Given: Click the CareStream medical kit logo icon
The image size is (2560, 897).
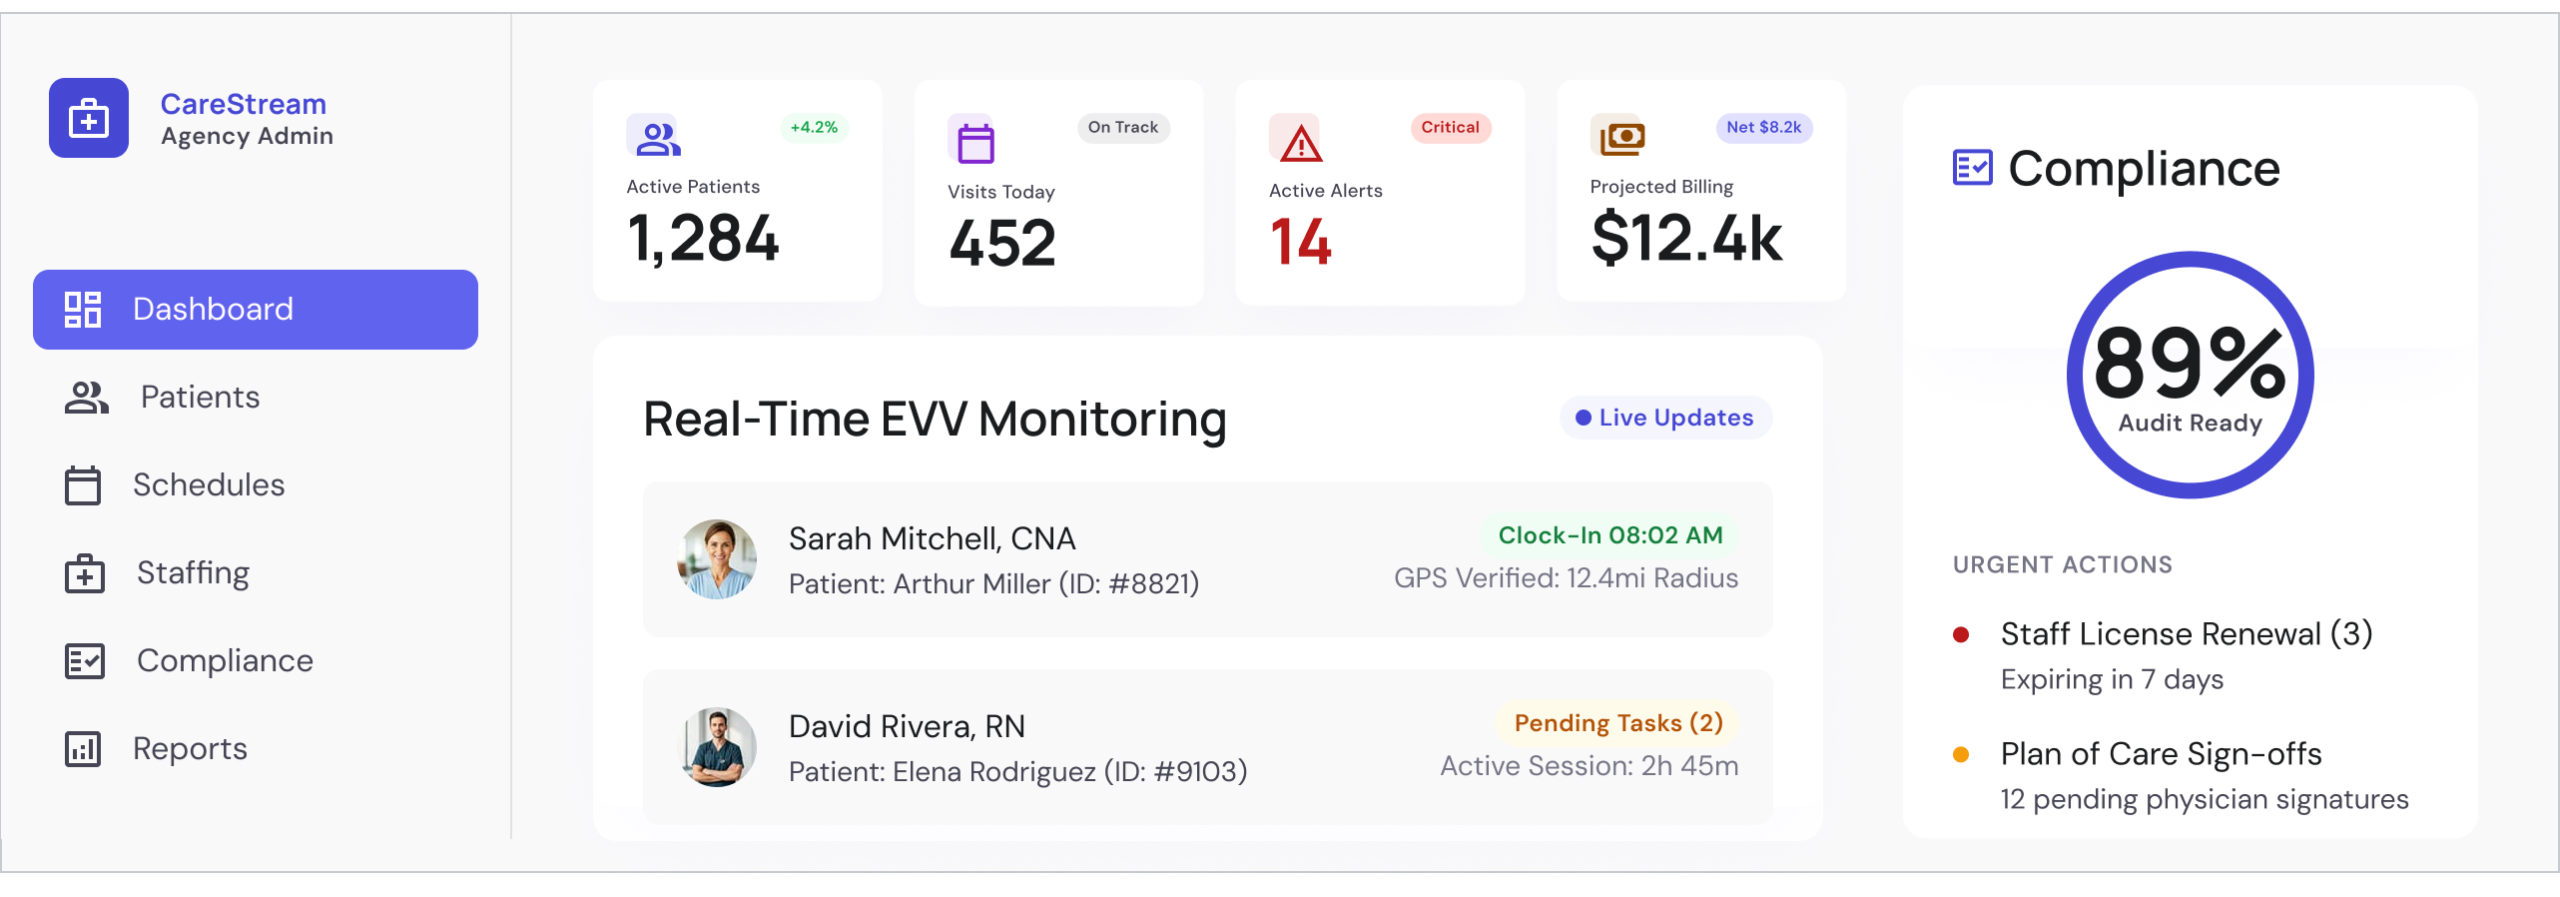Looking at the screenshot, I should click(x=89, y=118).
